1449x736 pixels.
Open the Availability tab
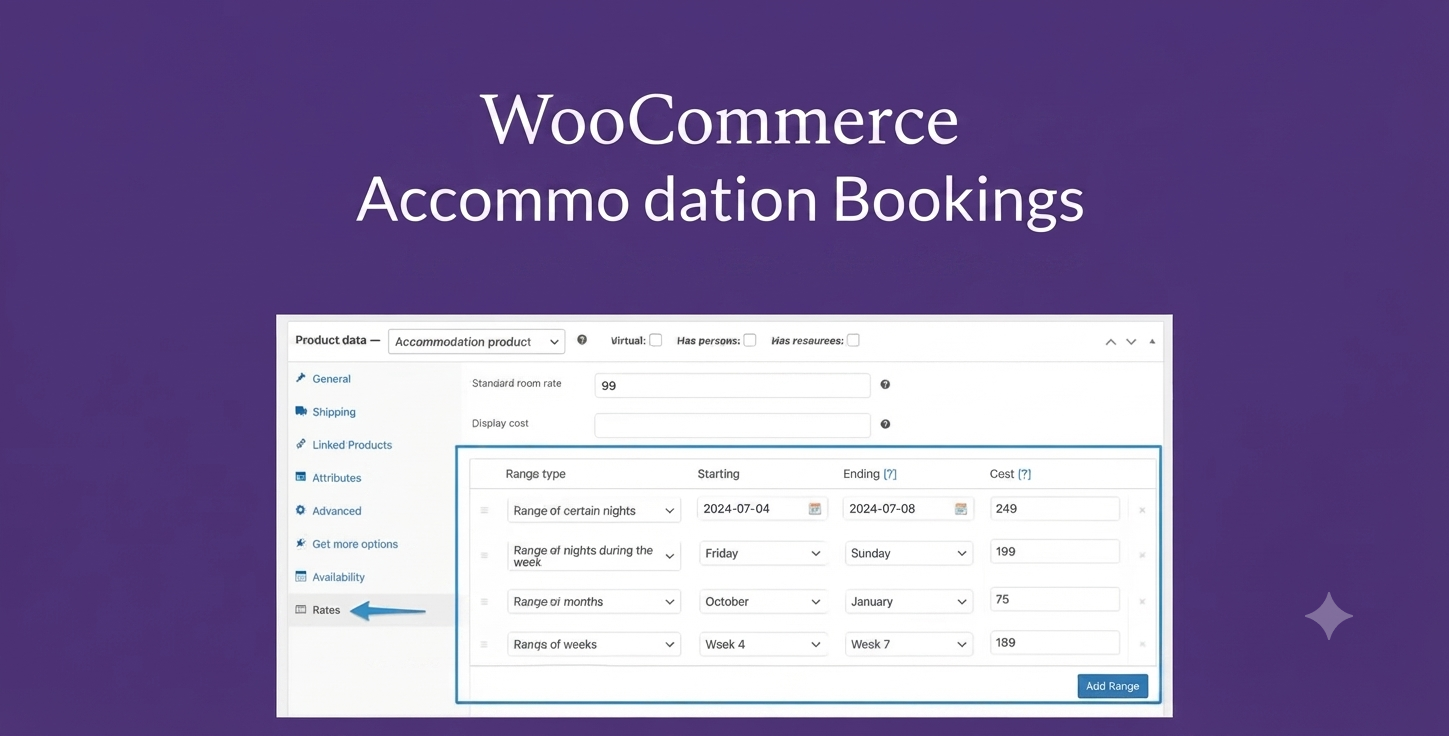pos(338,577)
